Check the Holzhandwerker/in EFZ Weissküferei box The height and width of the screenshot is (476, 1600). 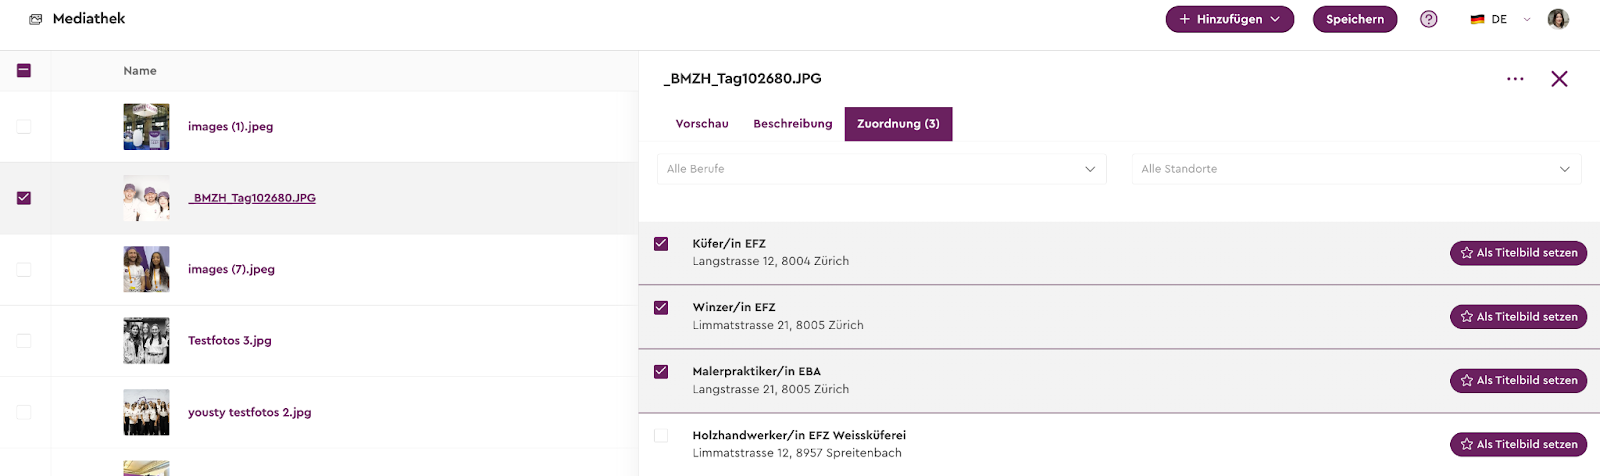click(x=661, y=436)
